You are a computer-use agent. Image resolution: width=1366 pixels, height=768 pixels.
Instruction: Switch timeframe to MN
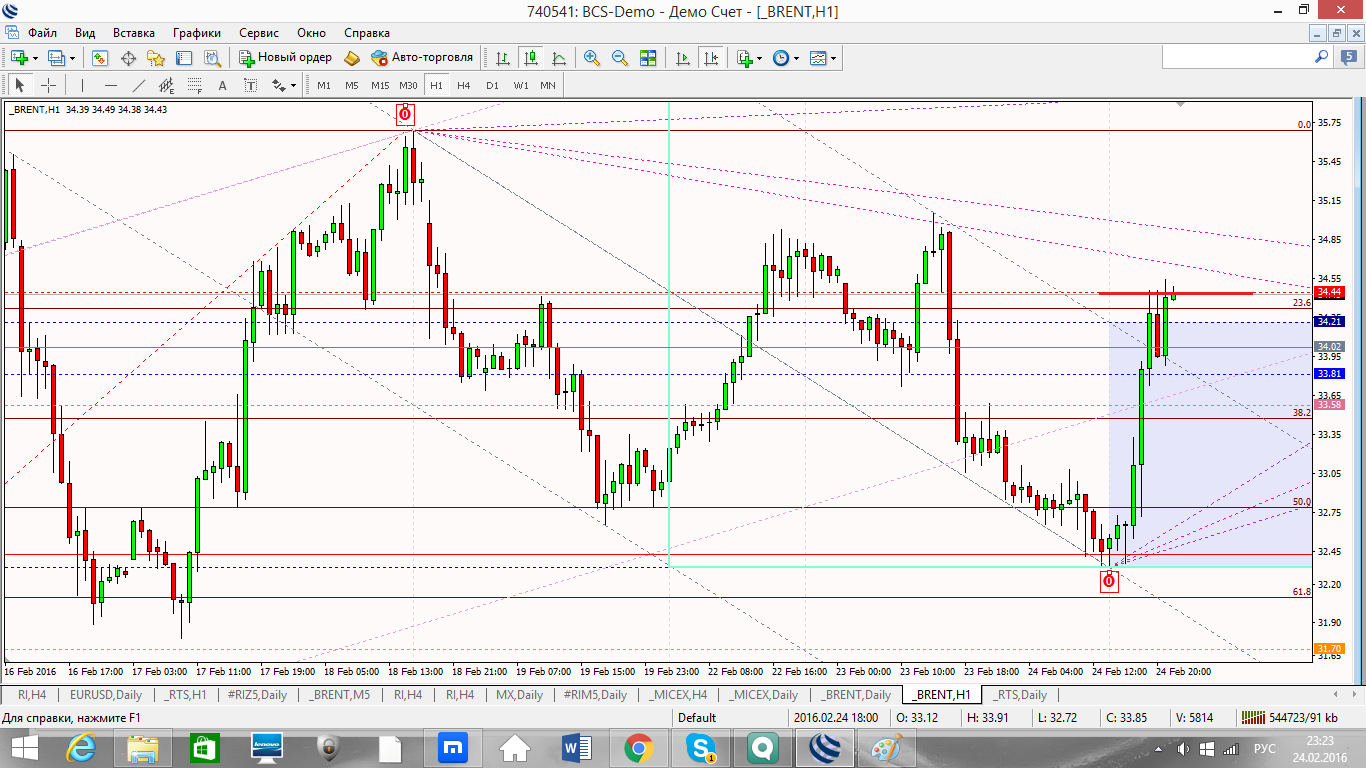(x=548, y=85)
